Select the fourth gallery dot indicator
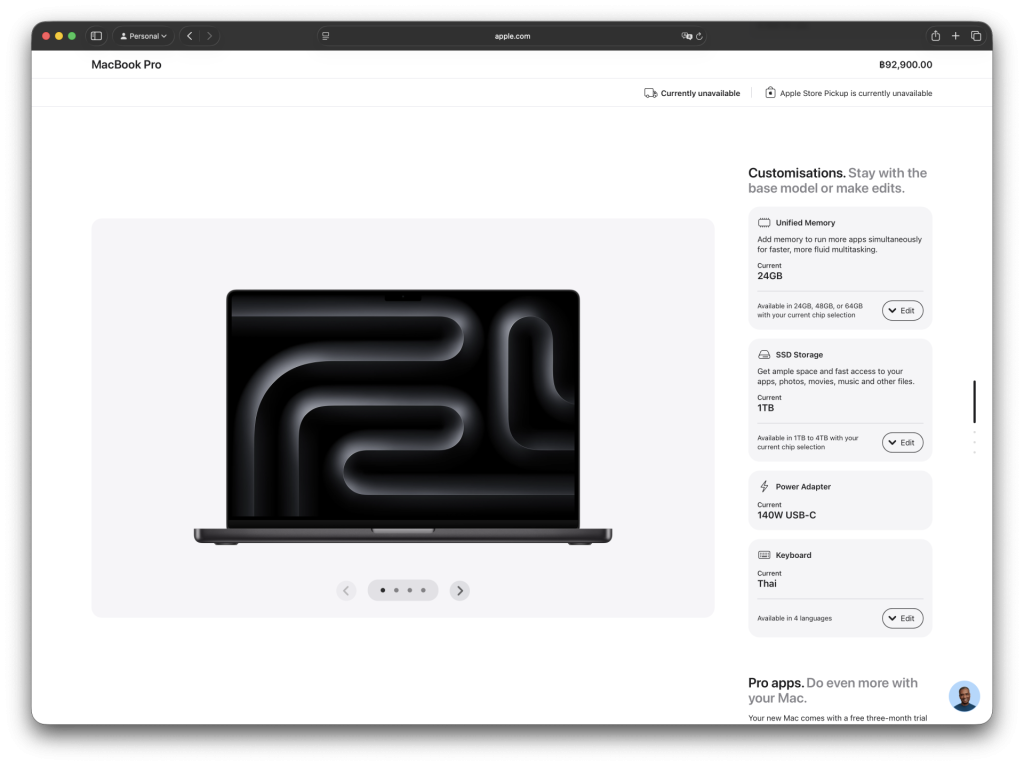The image size is (1024, 766). pos(423,591)
